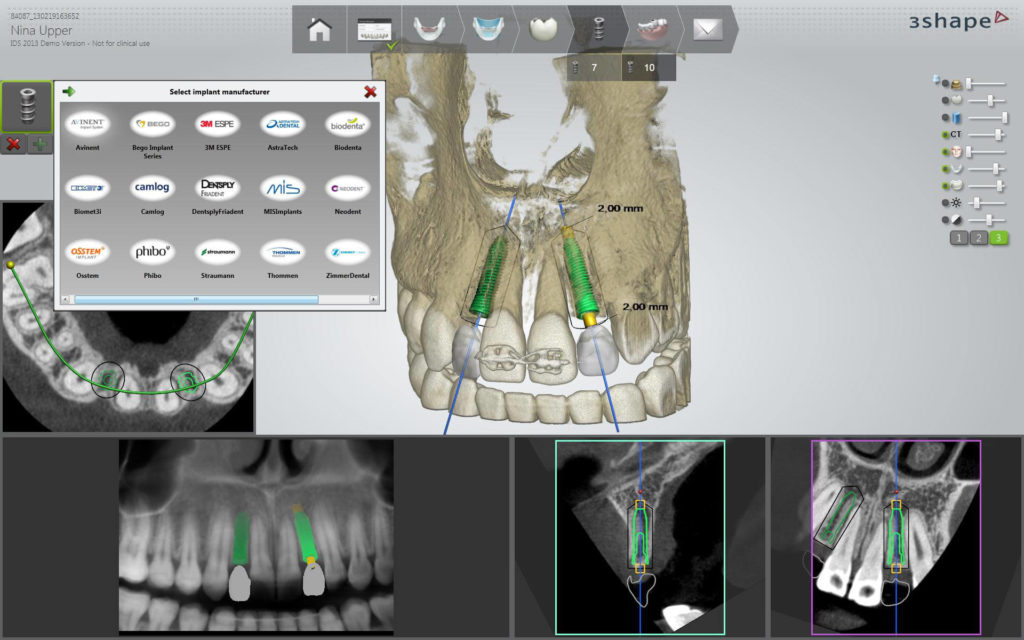Go to the Home workflow step
The image size is (1024, 640).
pos(319,29)
